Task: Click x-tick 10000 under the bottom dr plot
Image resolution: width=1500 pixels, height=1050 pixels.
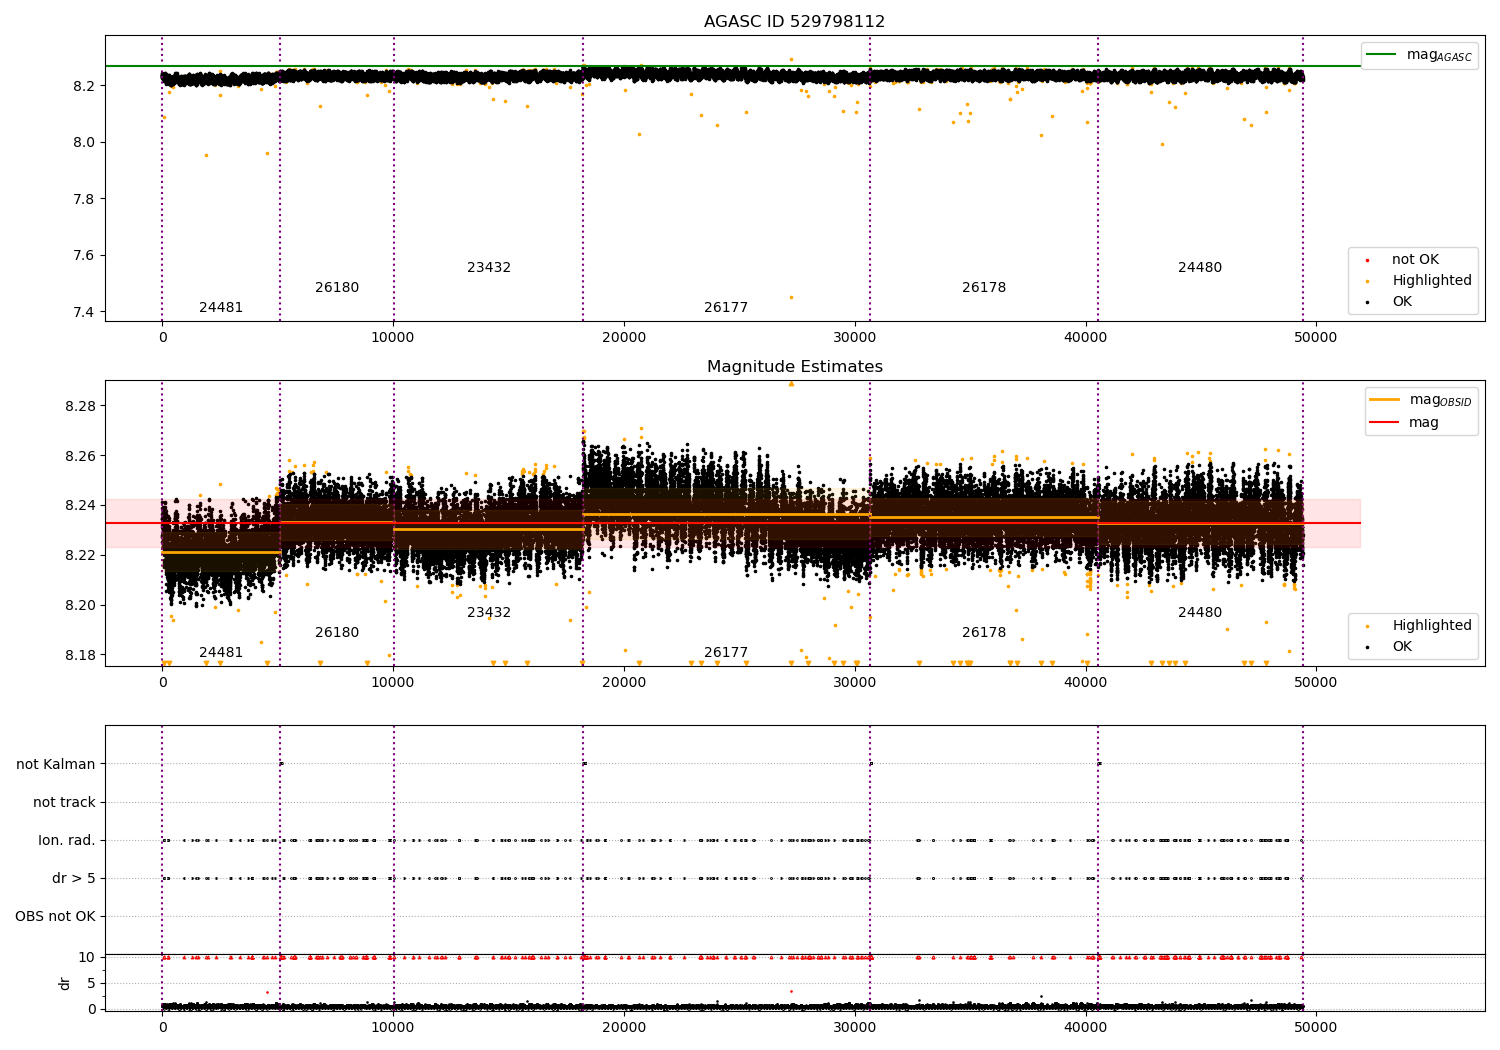Action: [393, 1028]
